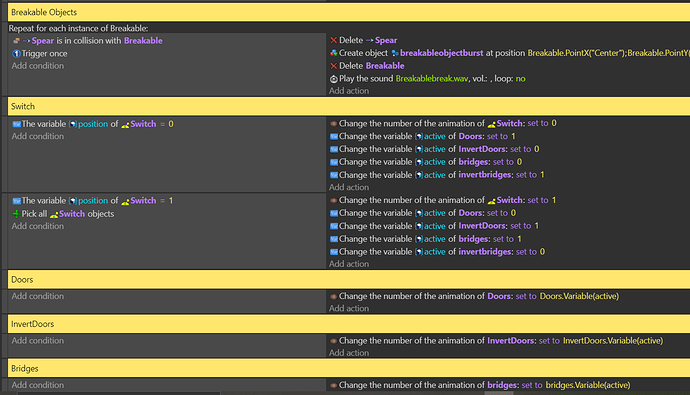The image size is (690, 395).
Task: Click Doors.Variable(active) expression
Action: coord(579,296)
